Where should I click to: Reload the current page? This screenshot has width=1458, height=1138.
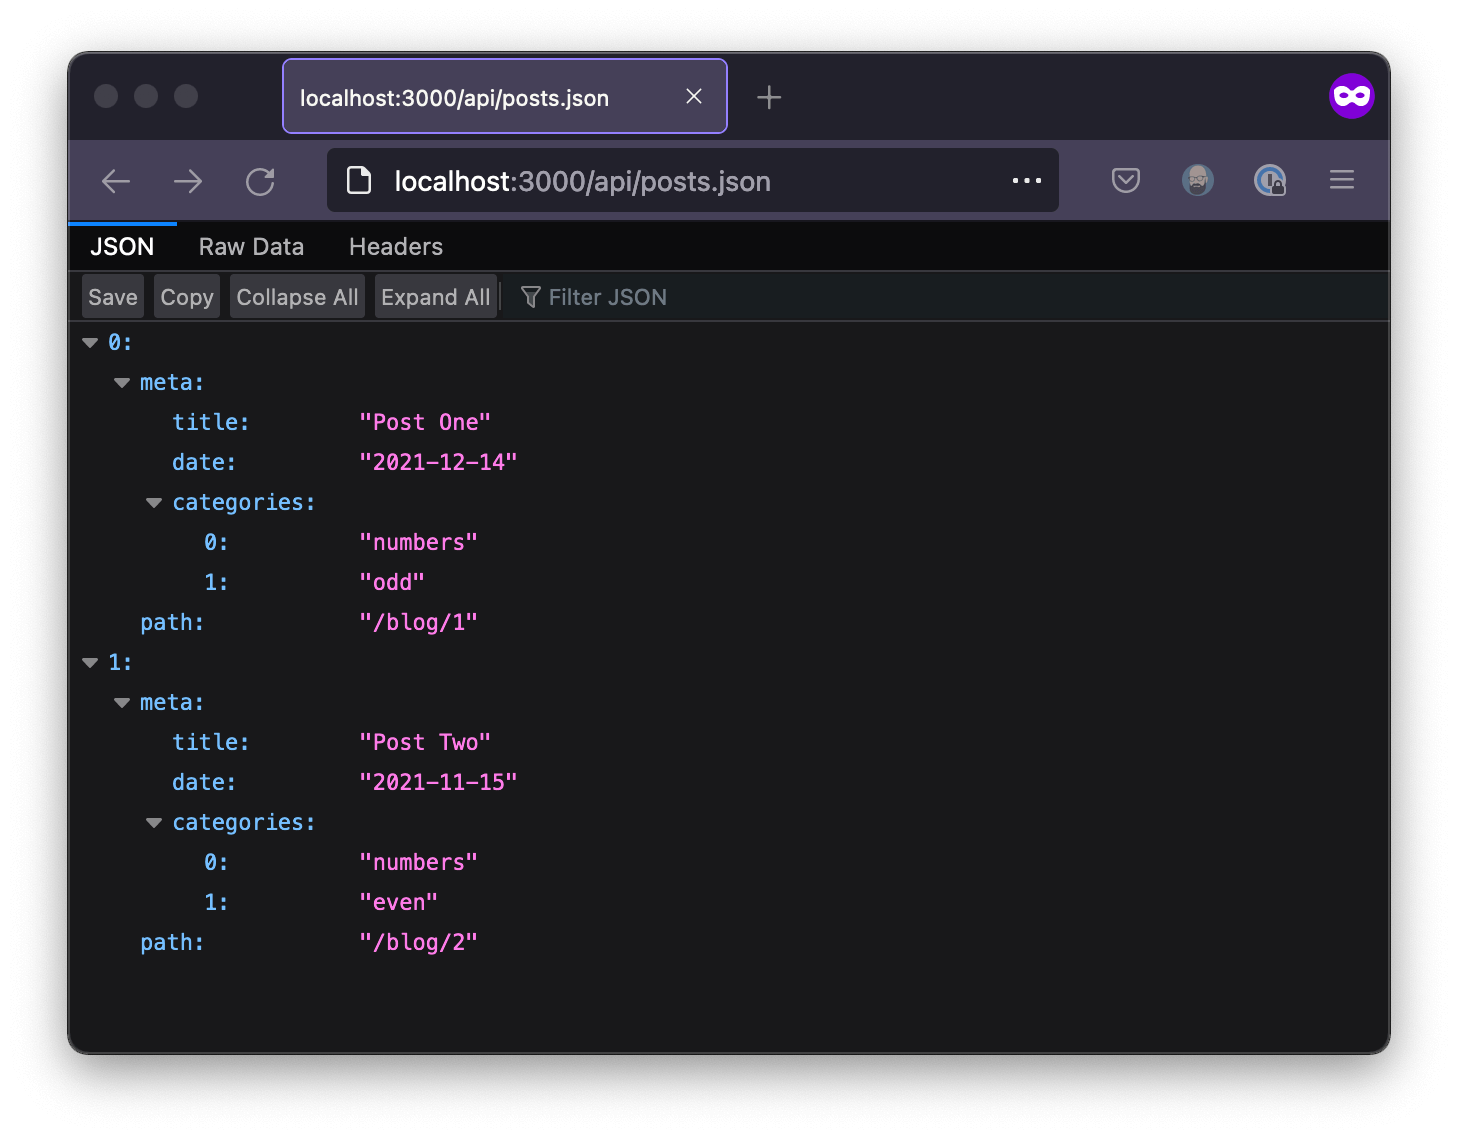point(260,181)
